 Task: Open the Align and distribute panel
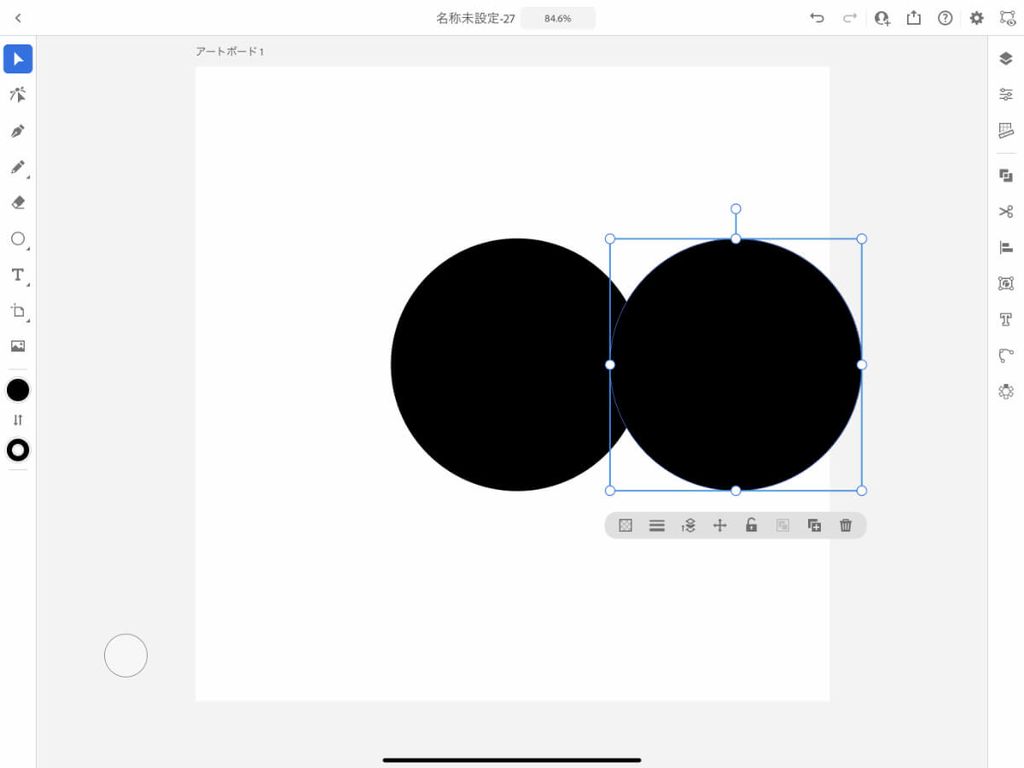pyautogui.click(x=1006, y=248)
